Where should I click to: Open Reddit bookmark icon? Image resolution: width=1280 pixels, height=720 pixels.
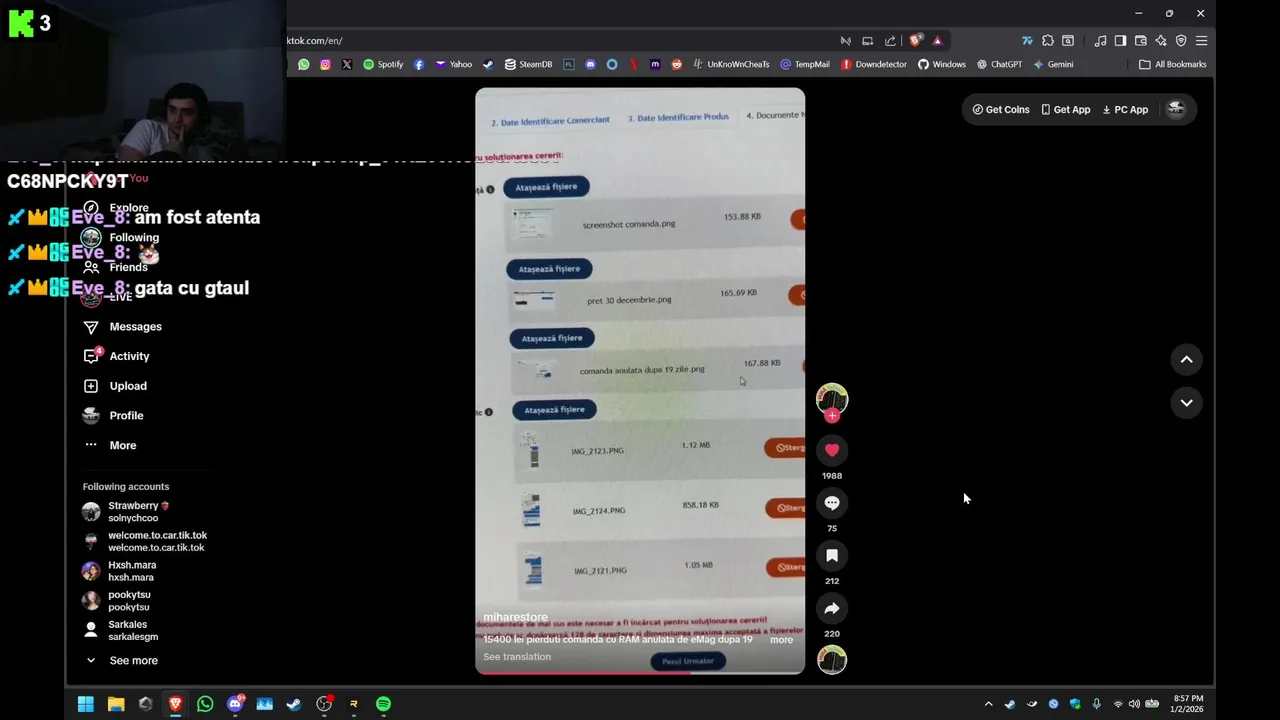click(x=677, y=64)
